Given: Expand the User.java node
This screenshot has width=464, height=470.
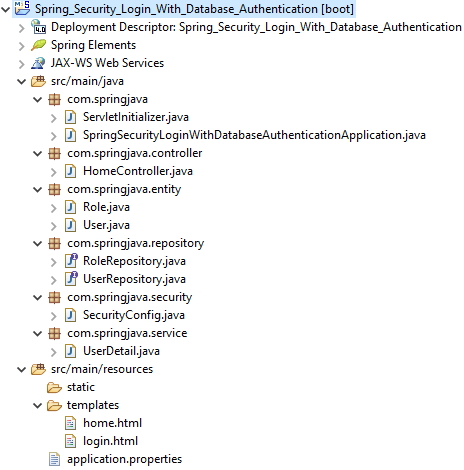Looking at the screenshot, I should [54, 226].
